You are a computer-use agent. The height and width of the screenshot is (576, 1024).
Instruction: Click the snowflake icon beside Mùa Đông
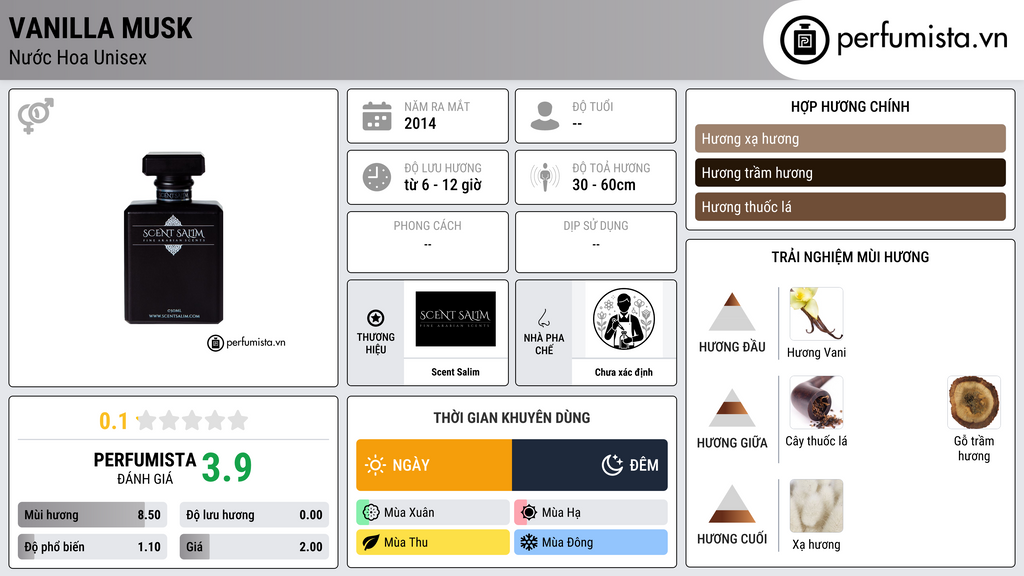click(x=529, y=542)
